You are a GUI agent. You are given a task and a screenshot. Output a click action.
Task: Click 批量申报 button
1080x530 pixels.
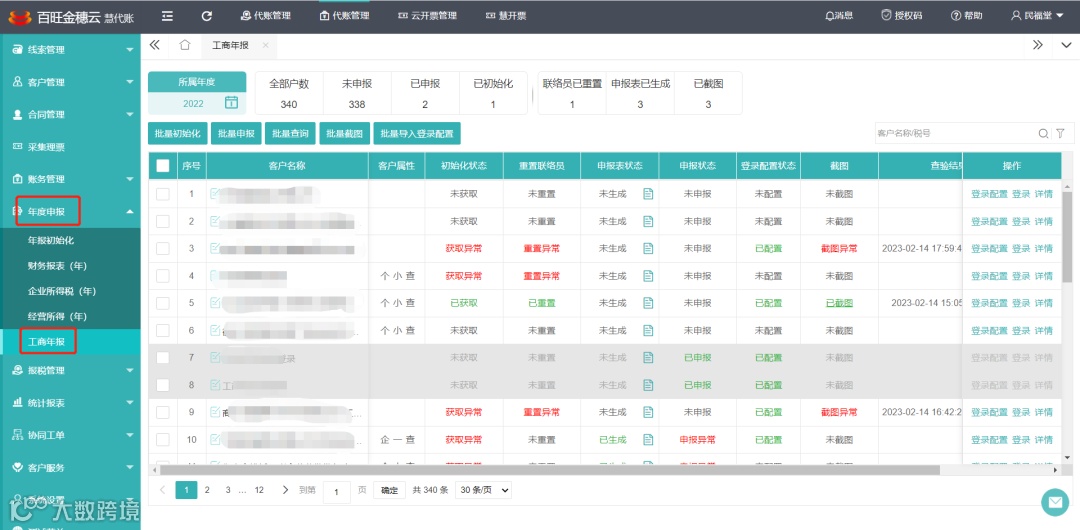pyautogui.click(x=236, y=134)
